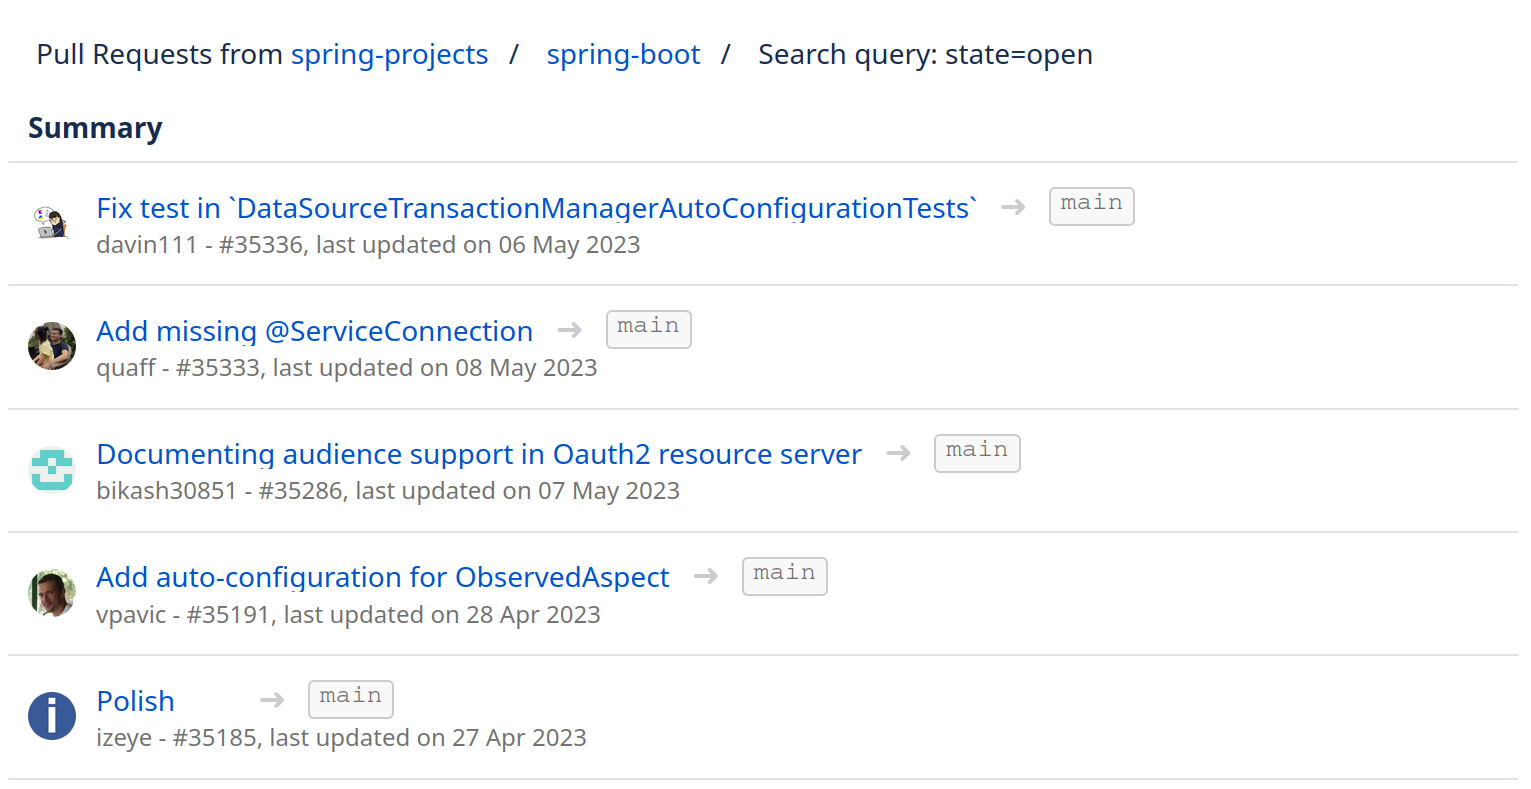1531x789 pixels.
Task: Click main branch tag on PR #35336
Action: pos(1091,206)
